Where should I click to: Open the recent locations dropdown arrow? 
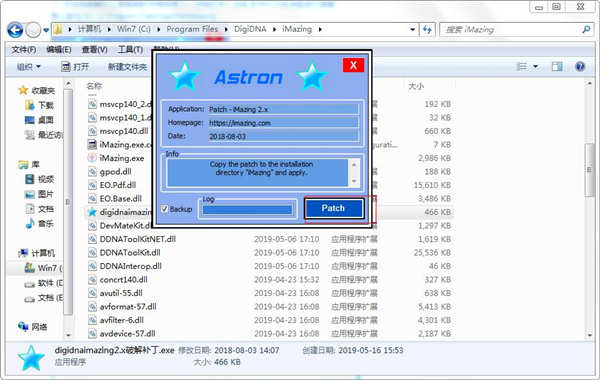tap(46, 30)
